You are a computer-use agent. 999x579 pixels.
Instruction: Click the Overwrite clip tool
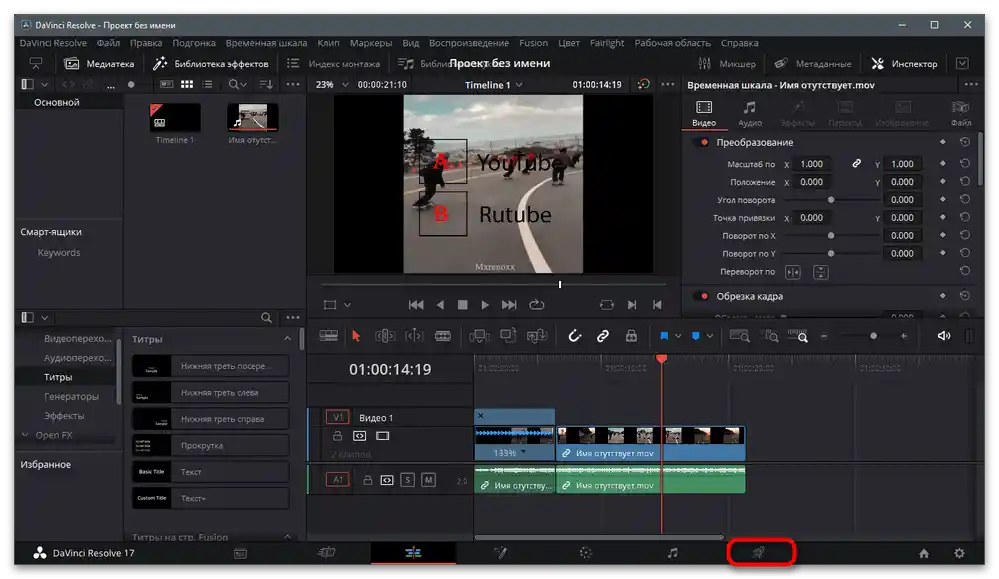[x=508, y=336]
